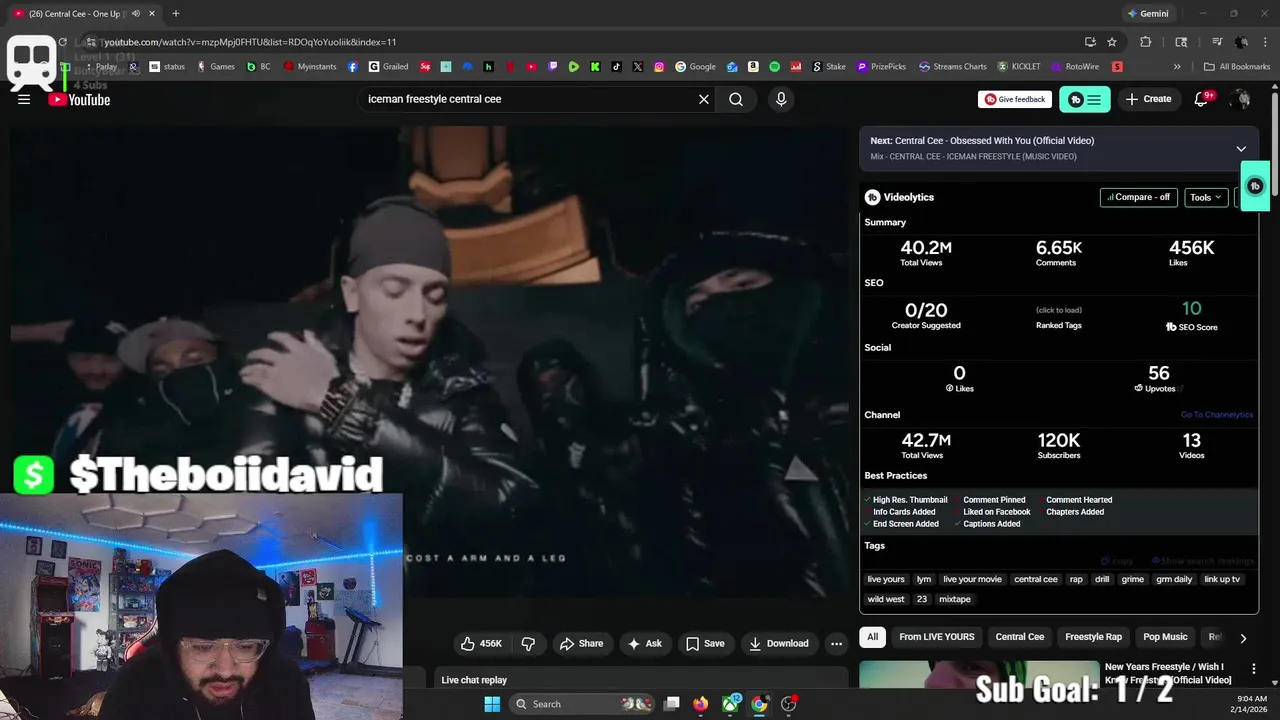Open the PrizePicks bookmark

pos(881,67)
